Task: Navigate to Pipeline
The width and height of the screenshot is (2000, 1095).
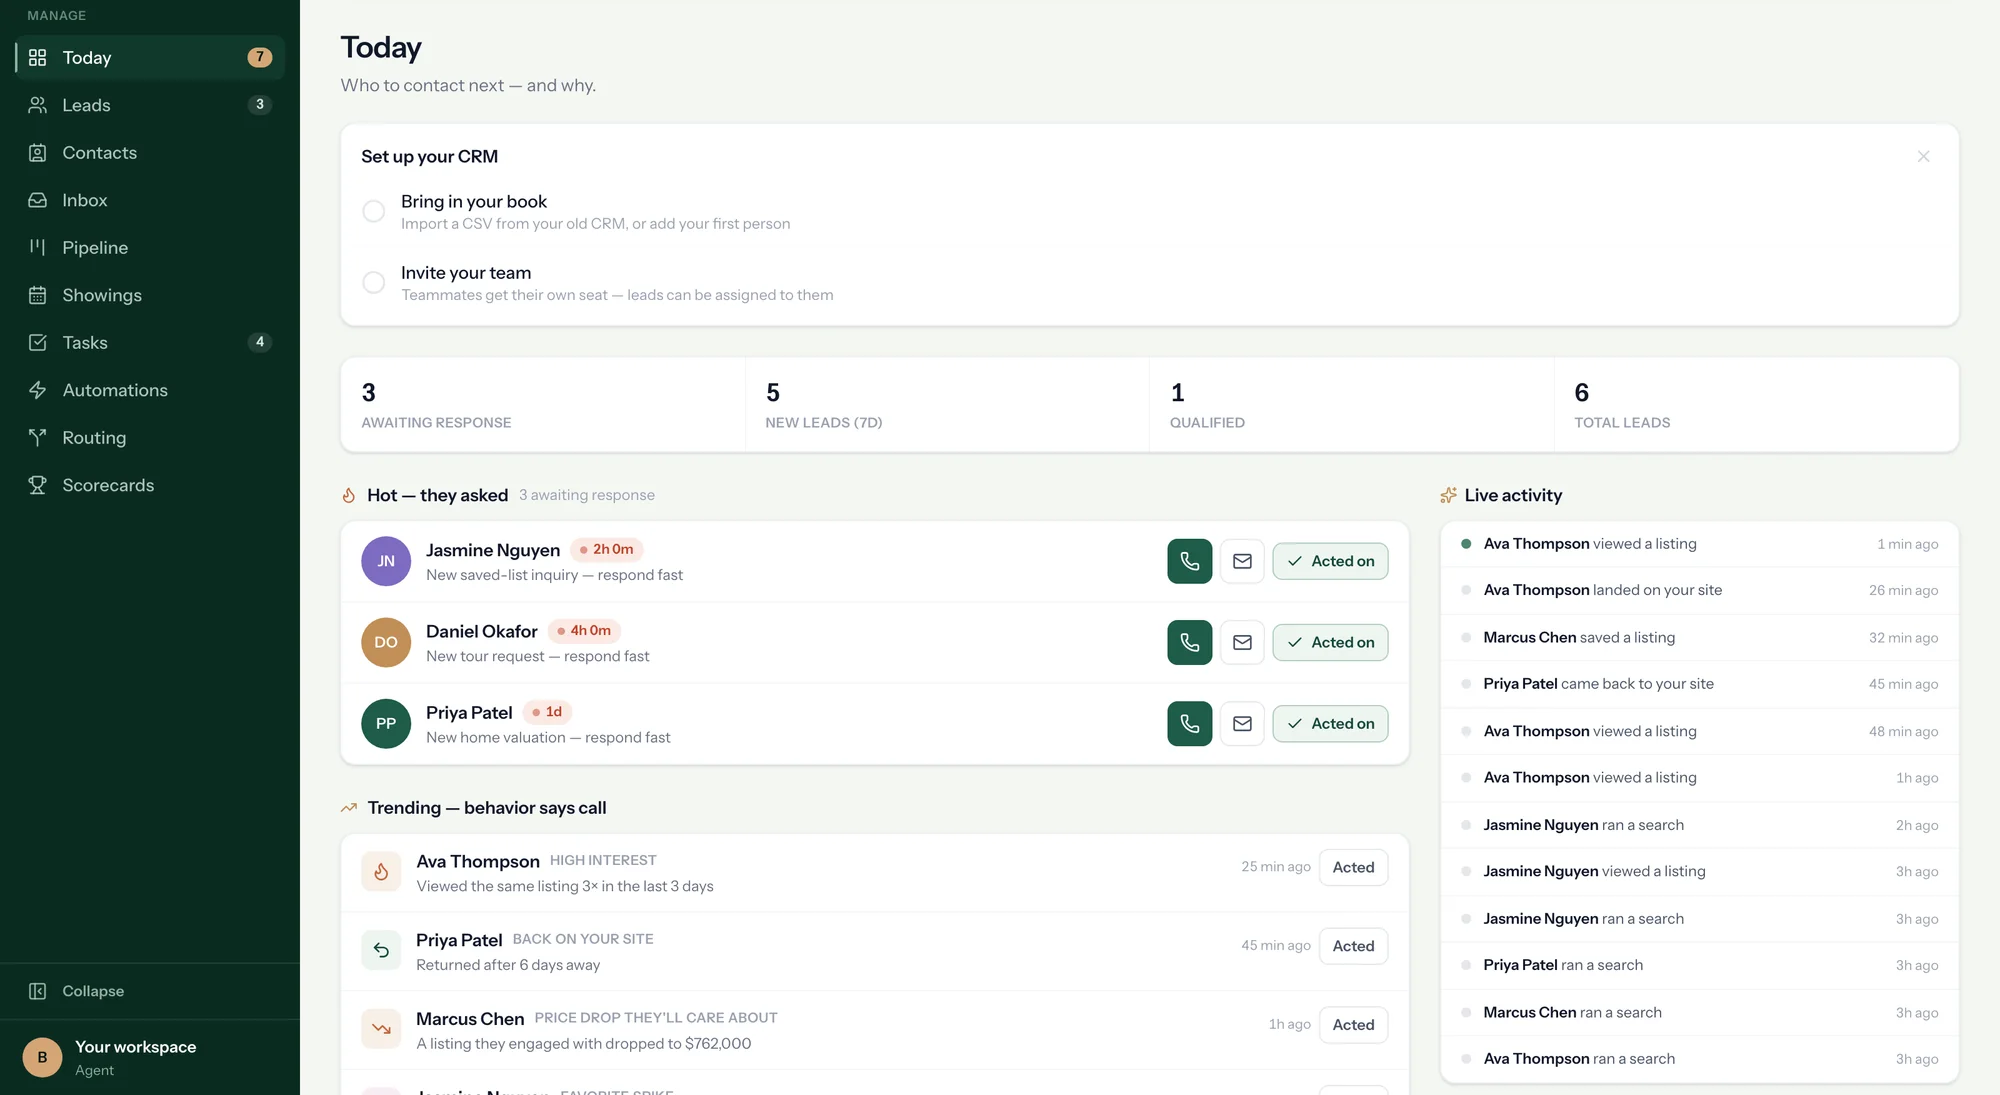Action: pos(150,247)
